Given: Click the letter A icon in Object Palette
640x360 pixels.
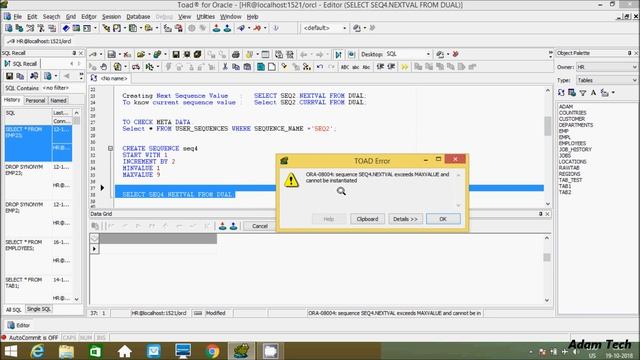Looking at the screenshot, I should [593, 93].
